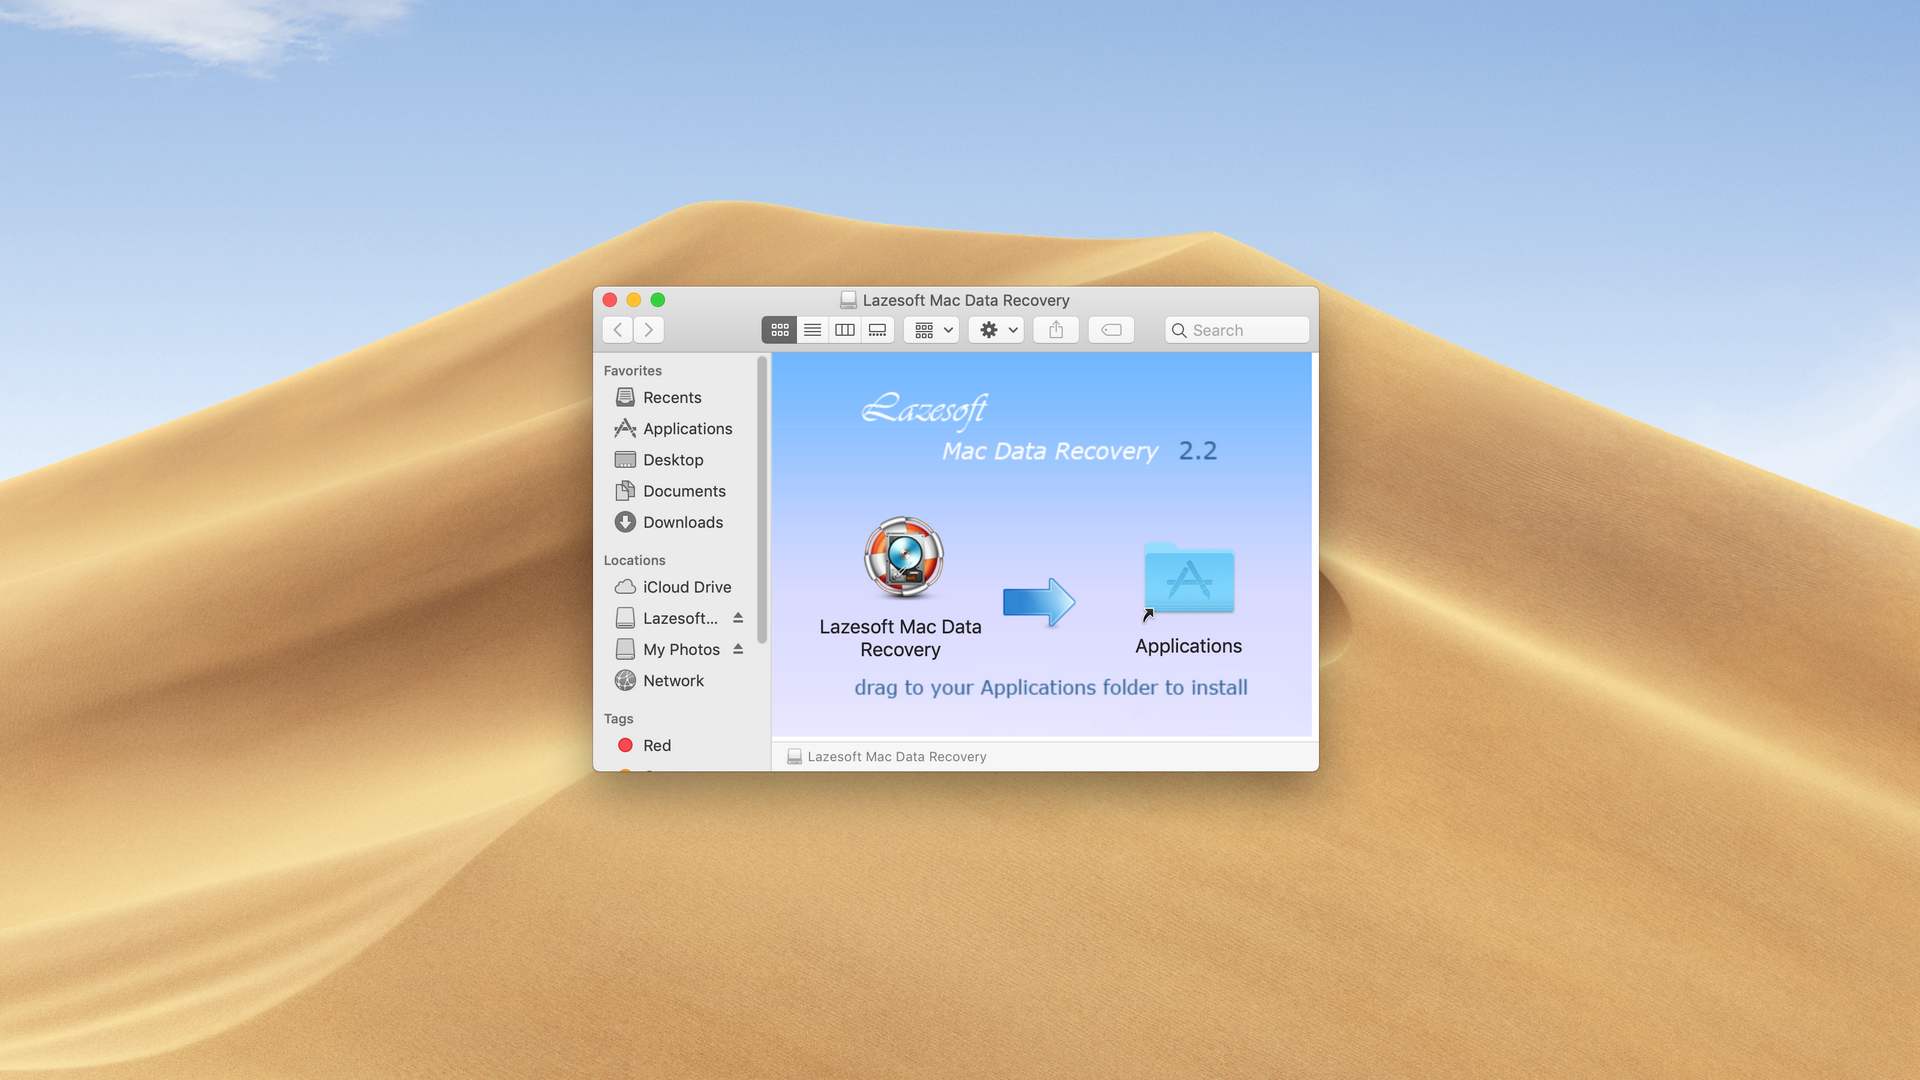Click the Locations section header
This screenshot has width=1920, height=1080.
coord(634,561)
